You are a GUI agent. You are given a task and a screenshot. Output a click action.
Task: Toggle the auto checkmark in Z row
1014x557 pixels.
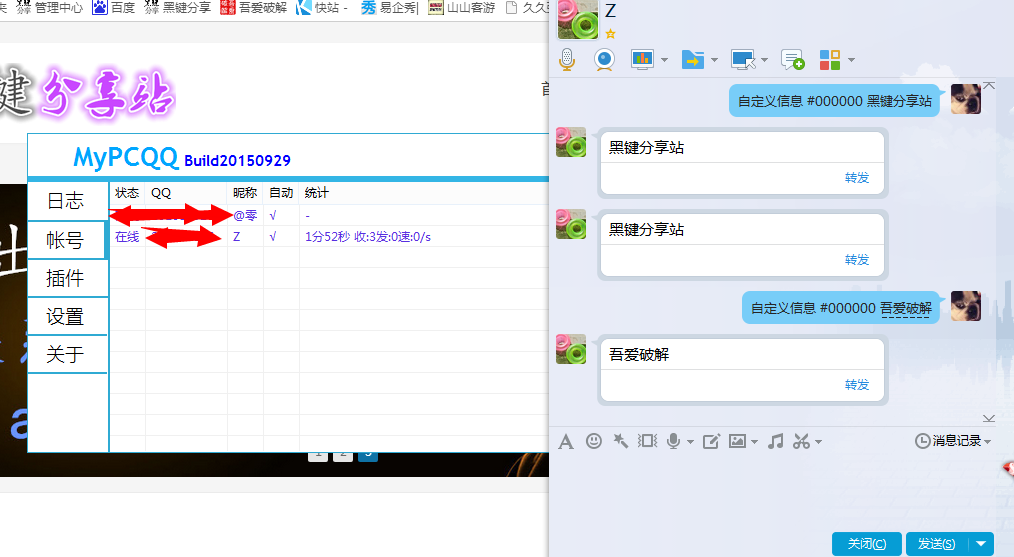(273, 237)
